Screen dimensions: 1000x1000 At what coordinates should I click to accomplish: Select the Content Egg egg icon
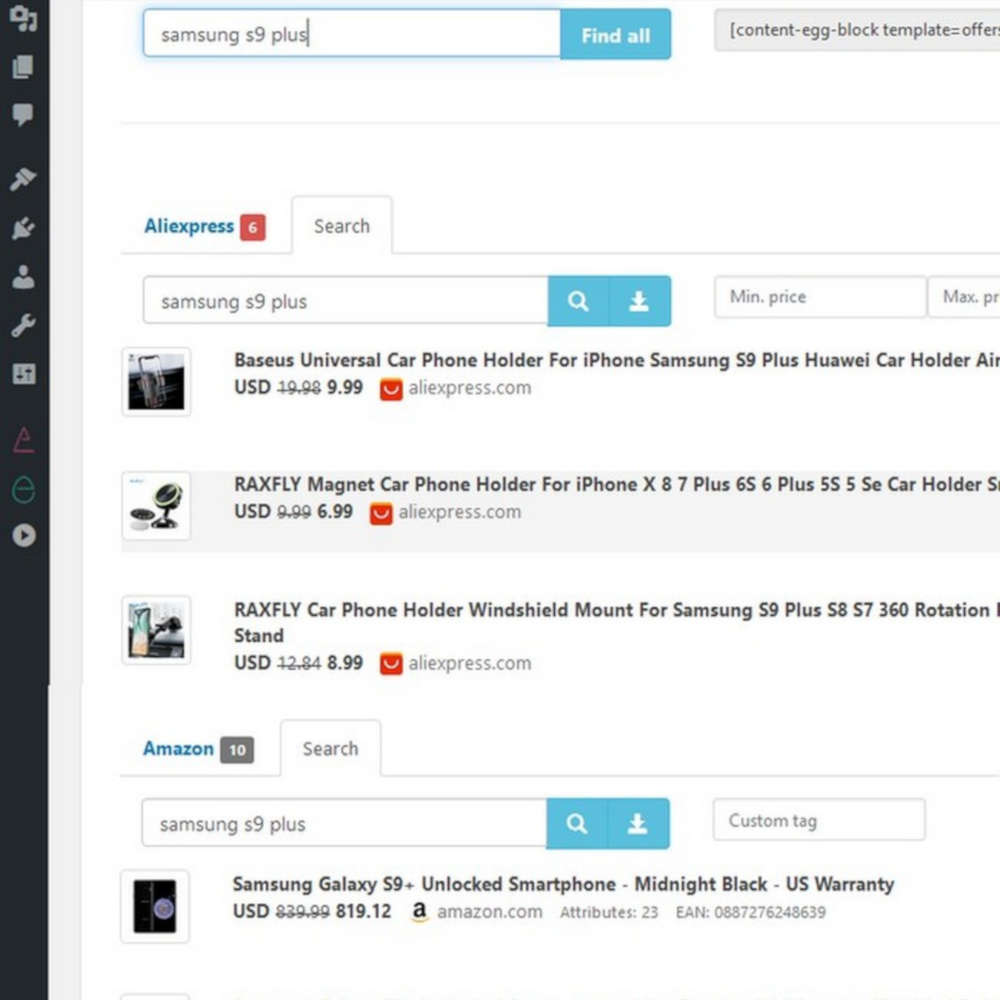click(22, 490)
